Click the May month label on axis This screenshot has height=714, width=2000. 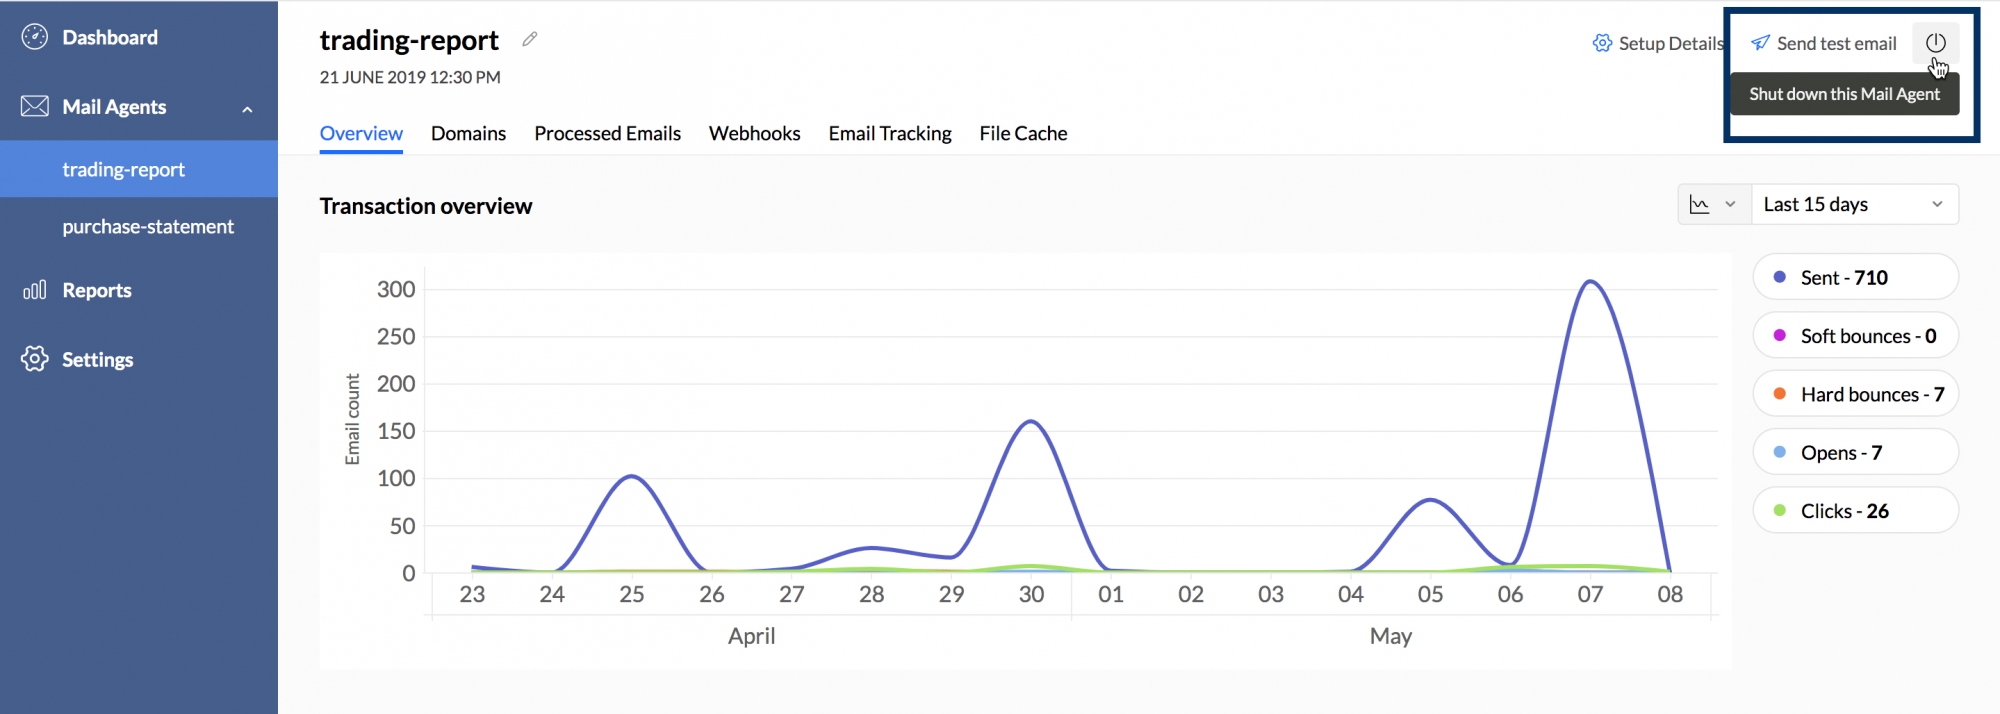coord(1391,636)
